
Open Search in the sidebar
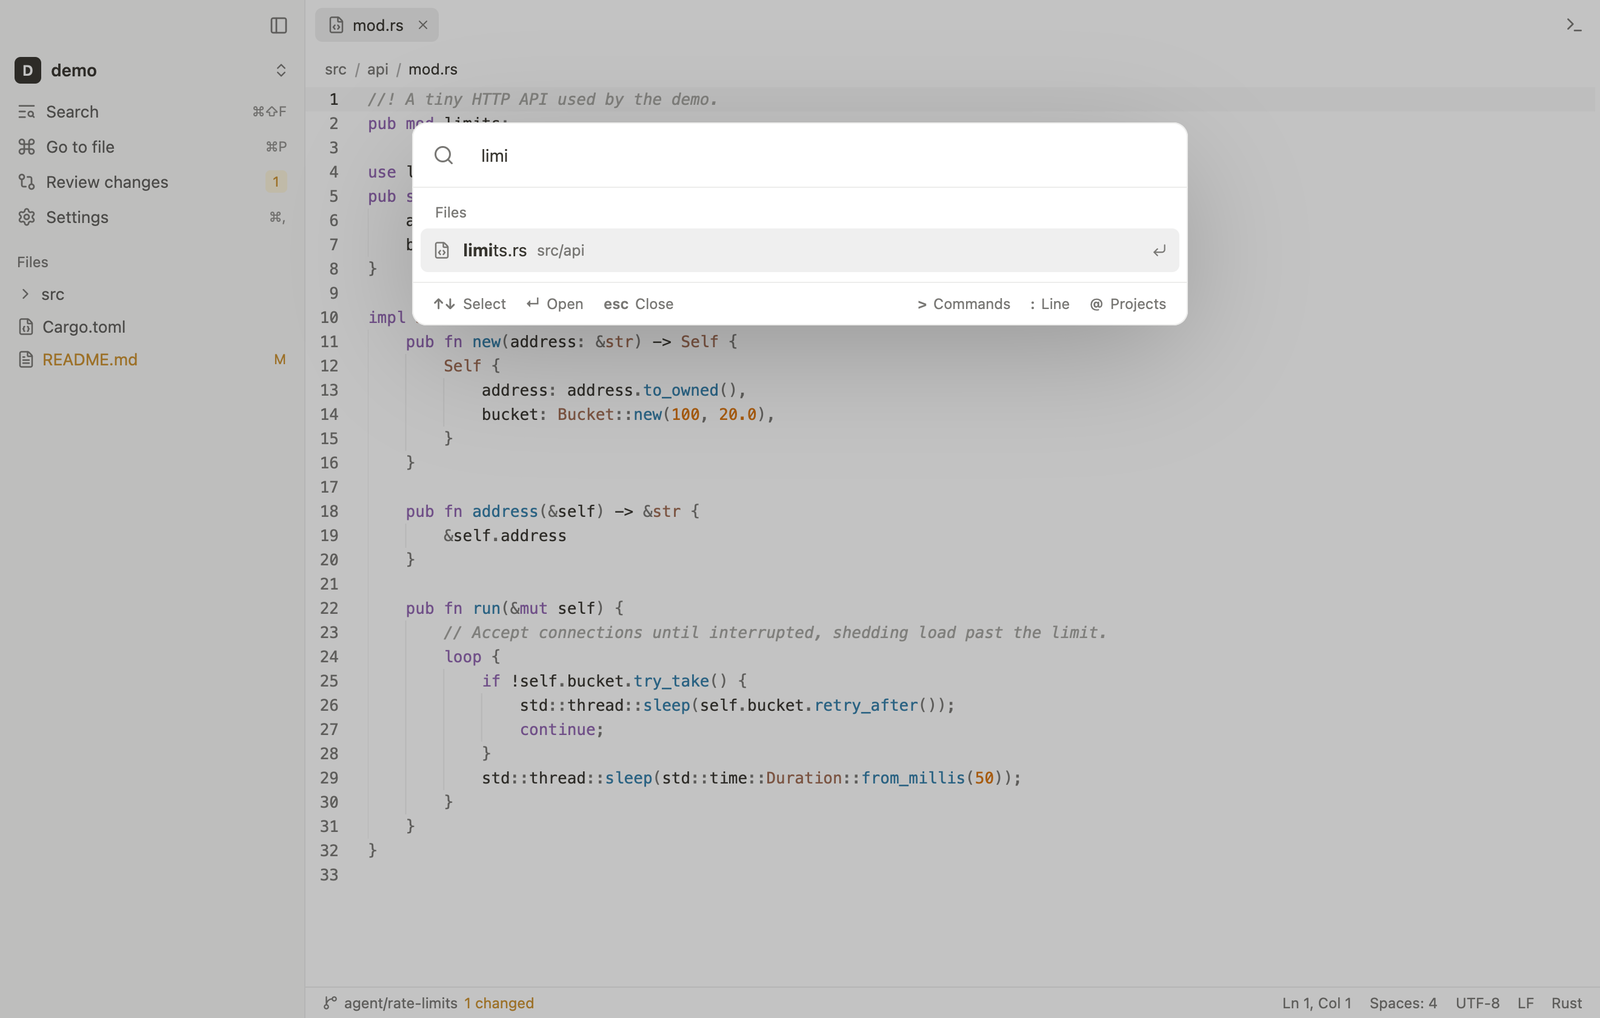152,112
